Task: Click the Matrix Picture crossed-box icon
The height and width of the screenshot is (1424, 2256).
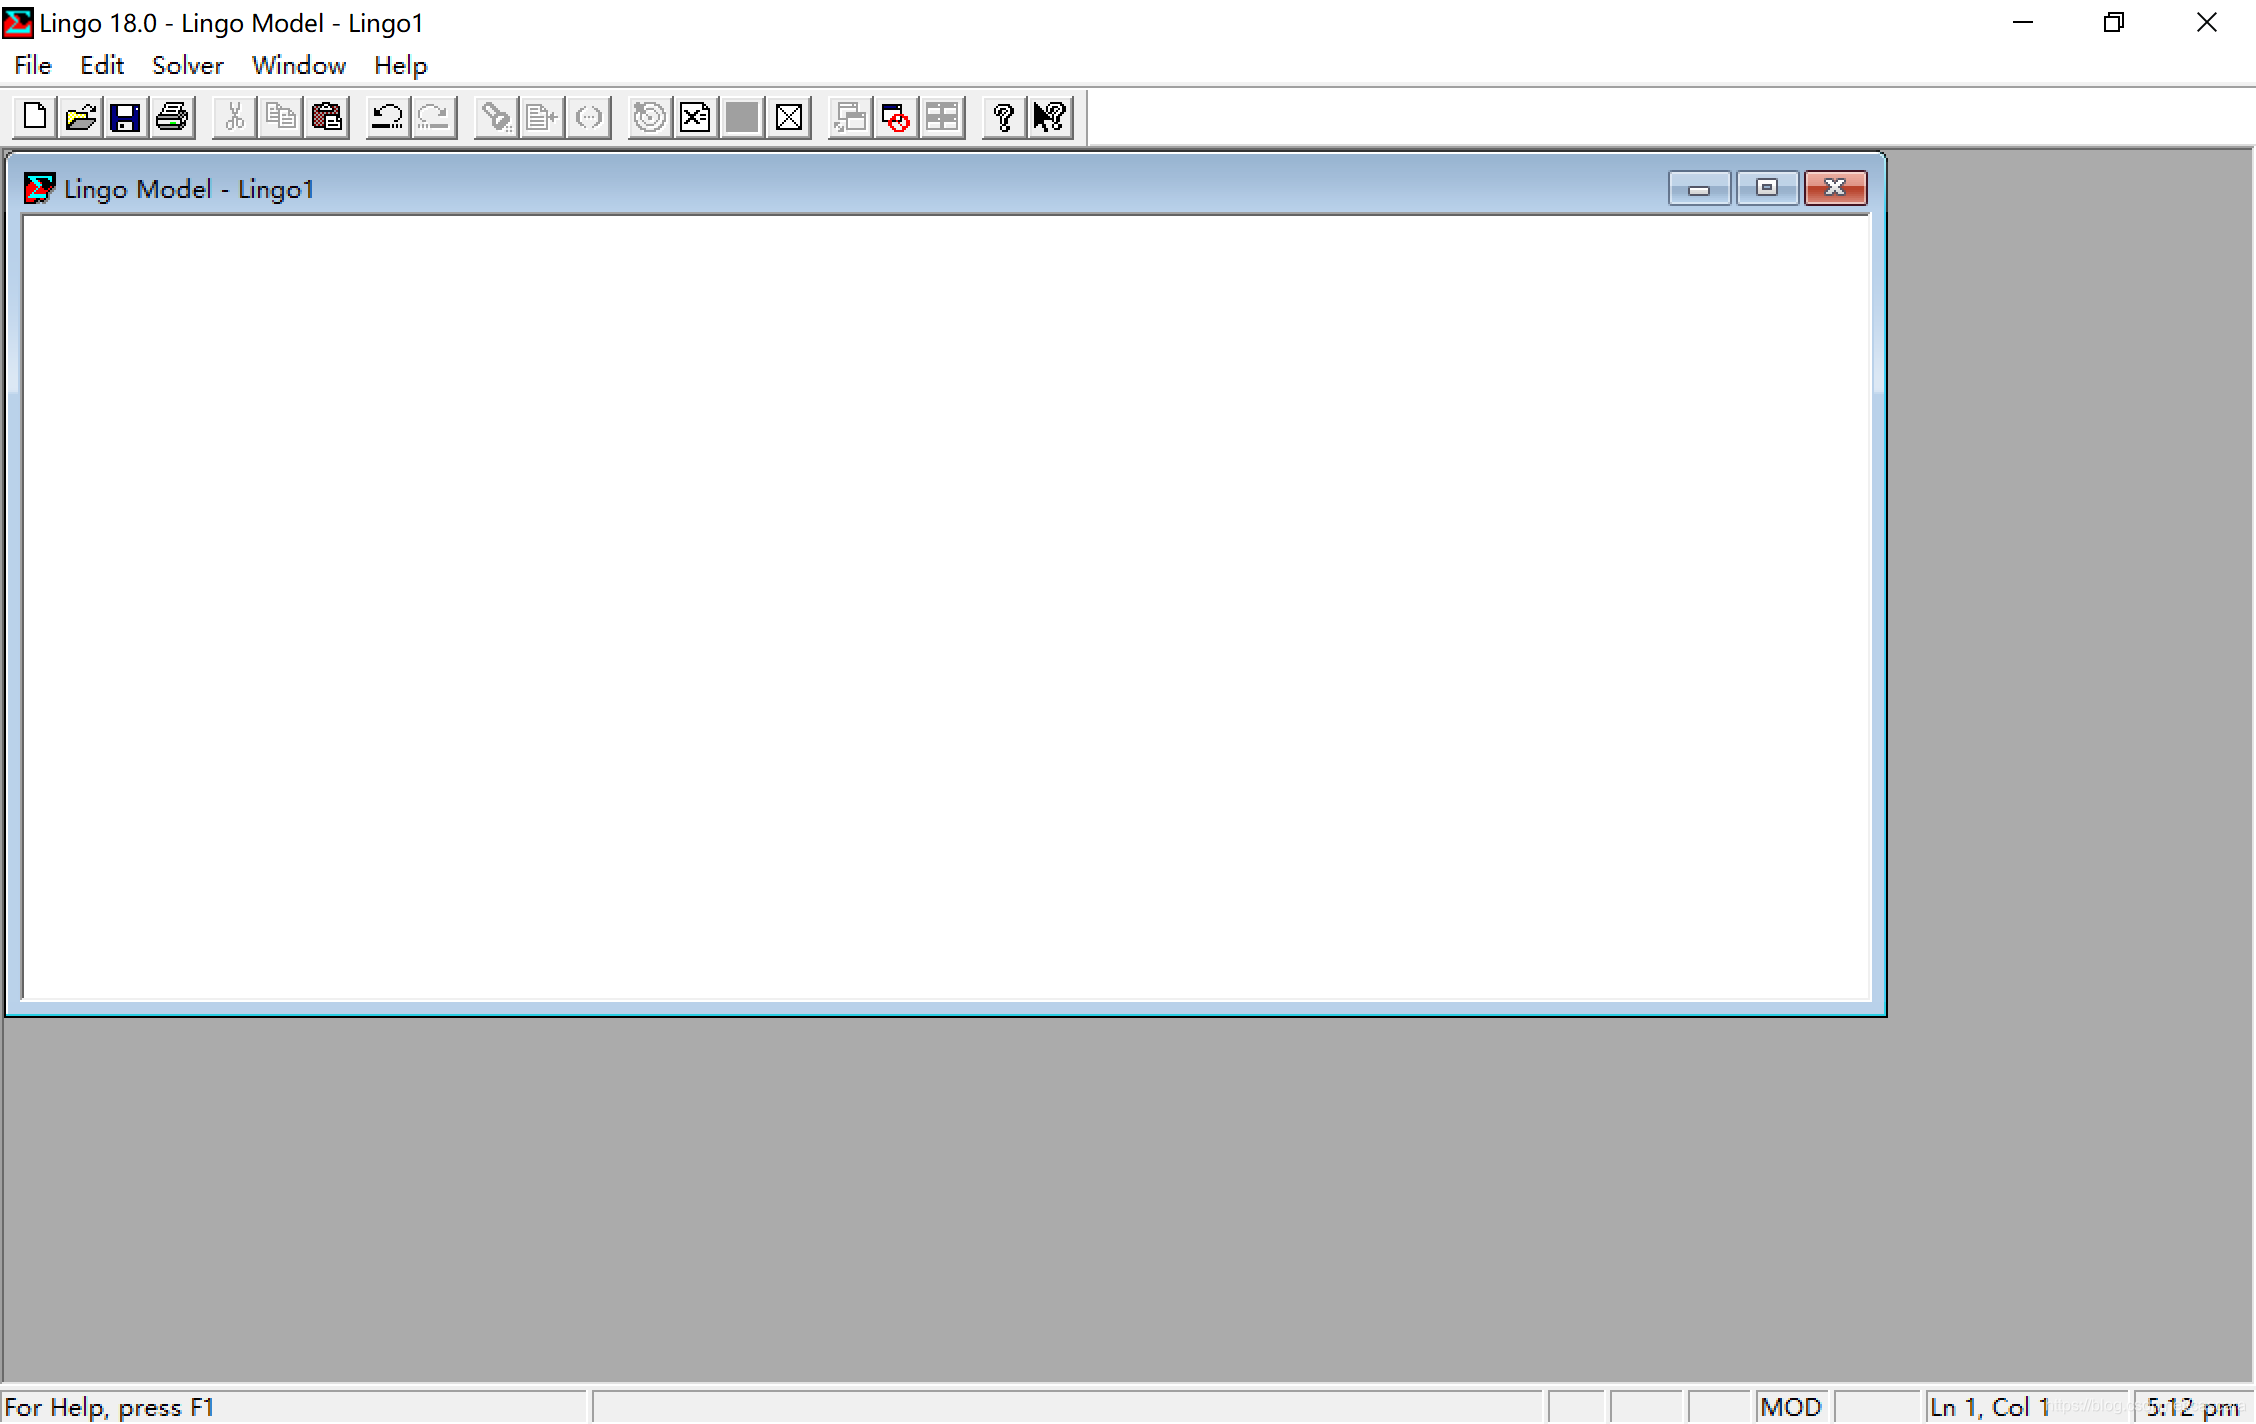Action: coord(788,118)
